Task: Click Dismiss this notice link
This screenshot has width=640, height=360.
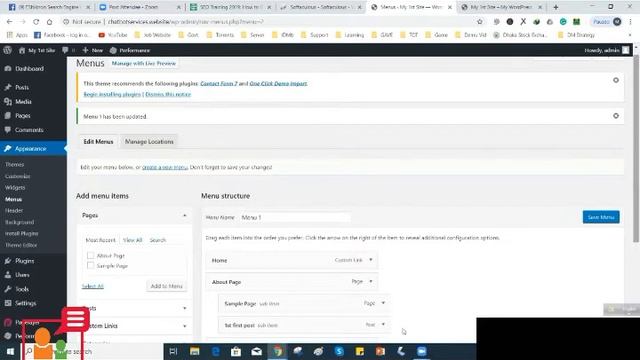Action: tap(168, 94)
